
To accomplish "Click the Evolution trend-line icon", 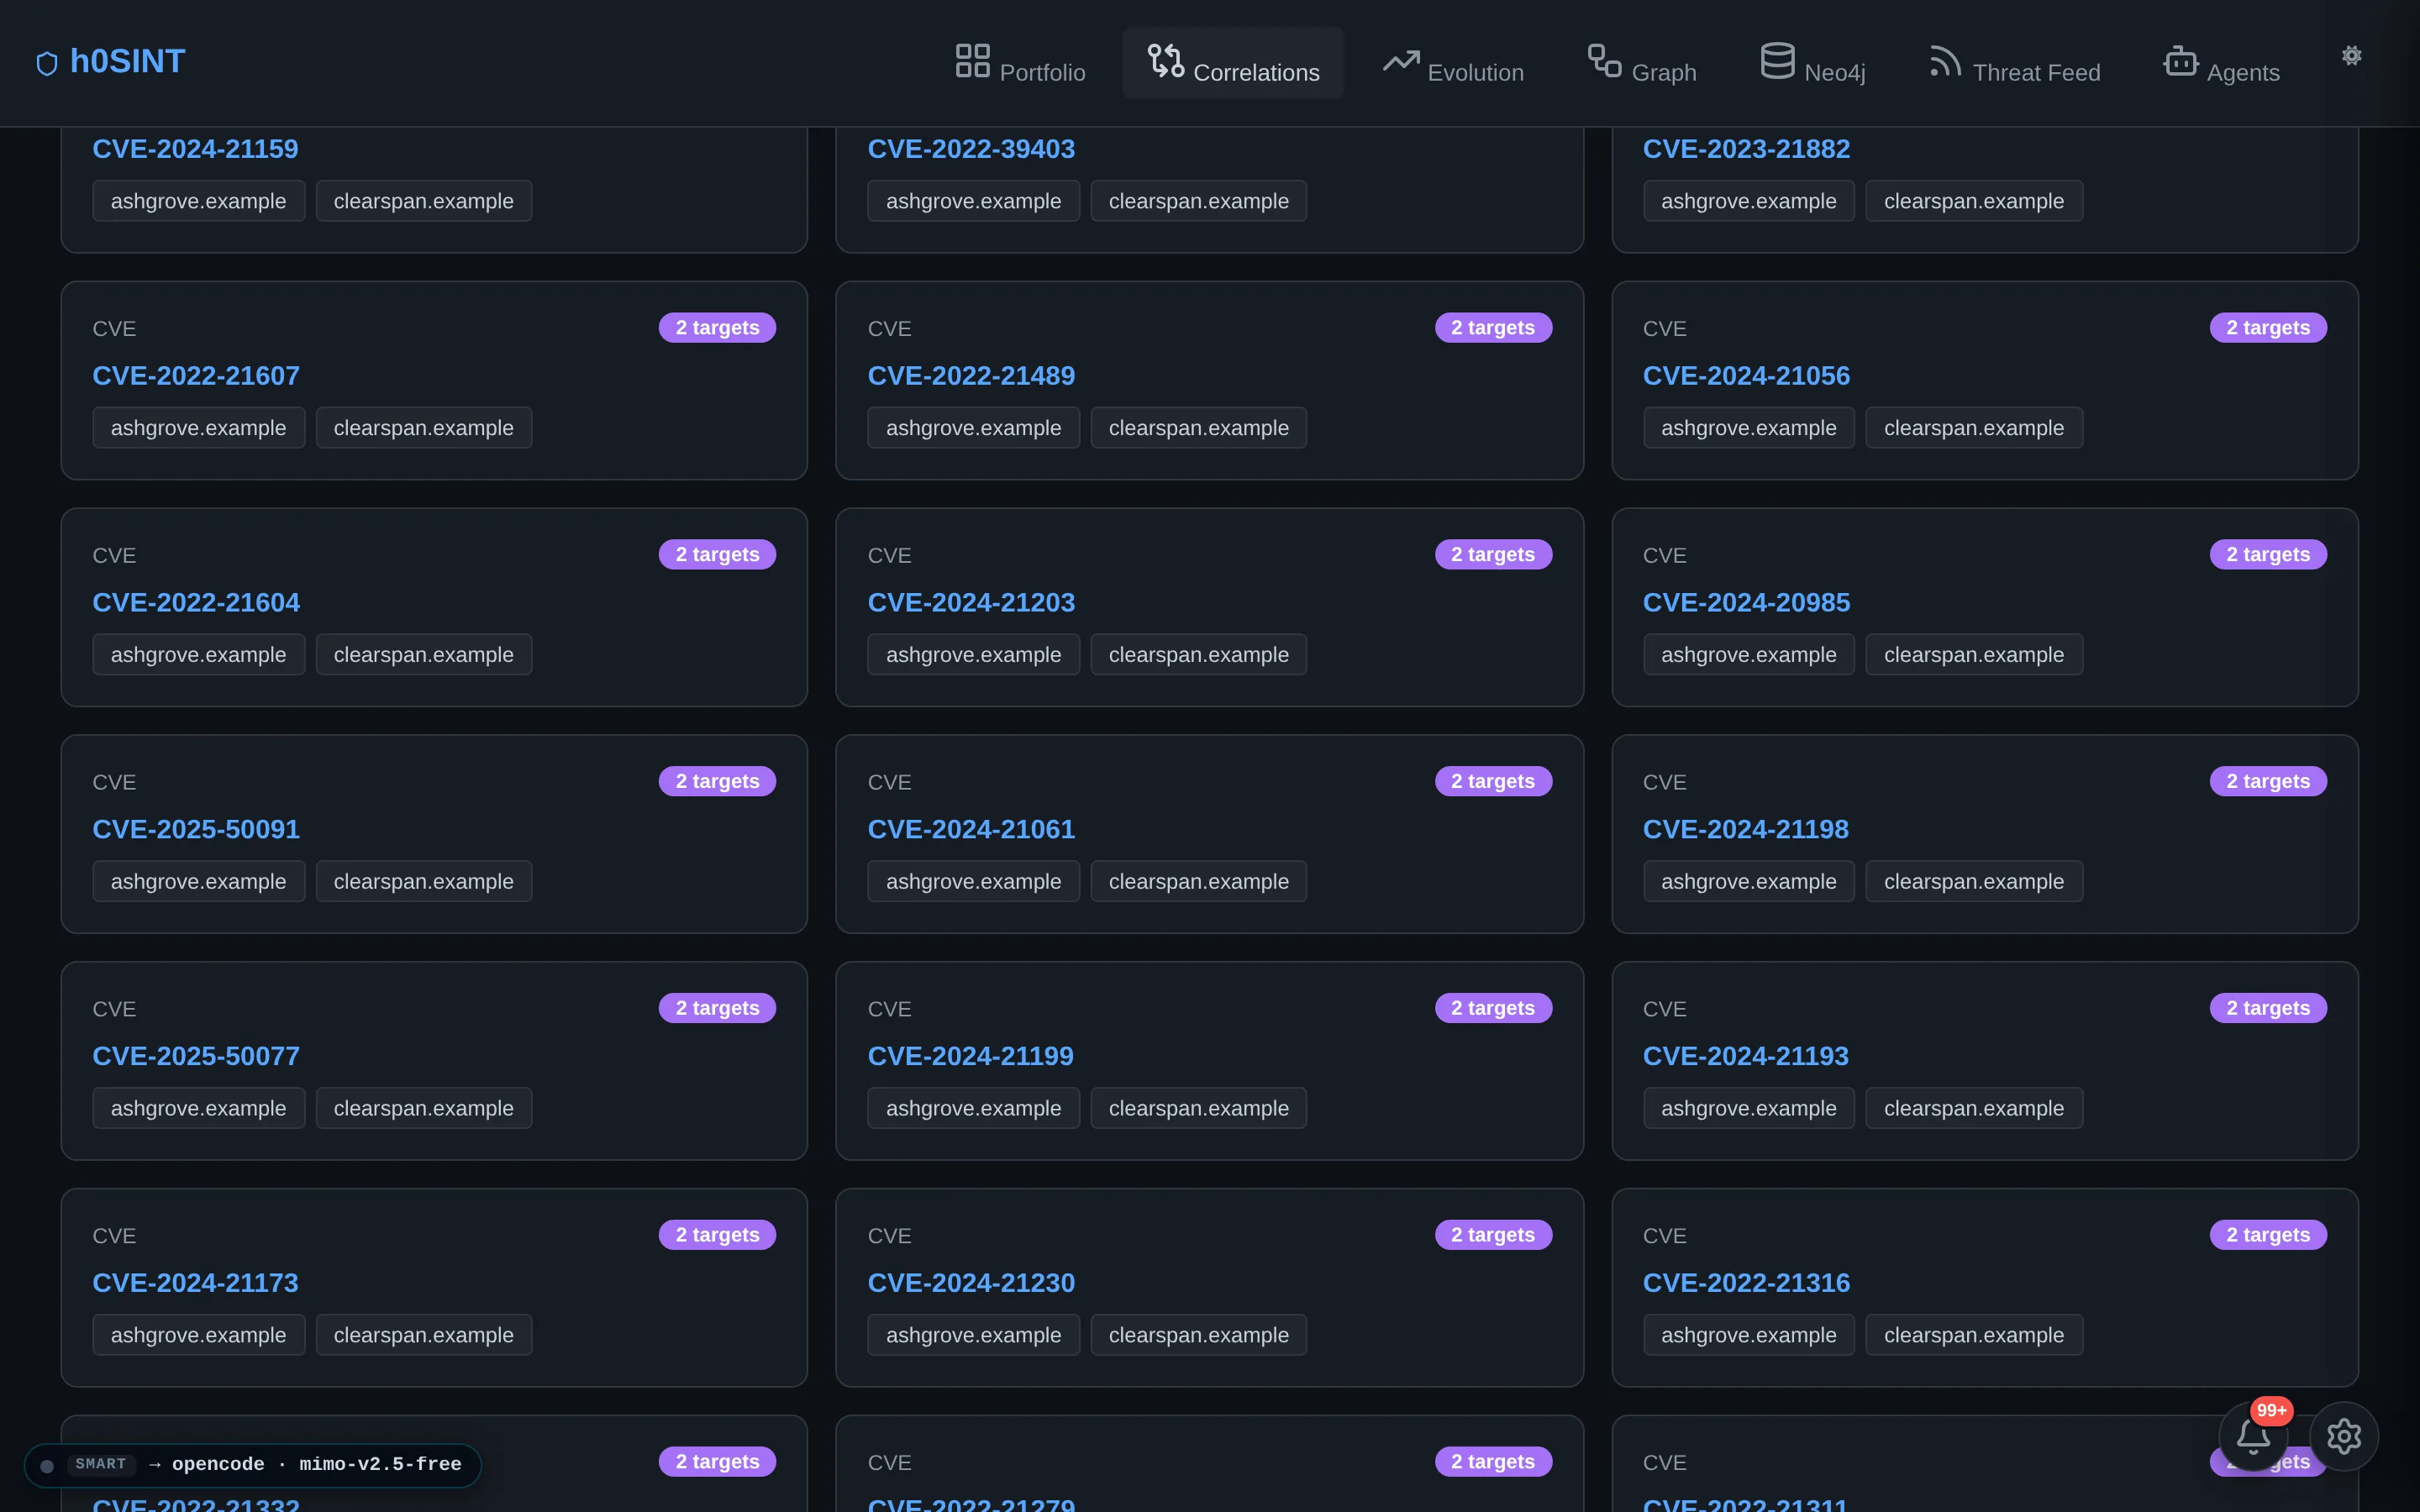I will (1400, 61).
